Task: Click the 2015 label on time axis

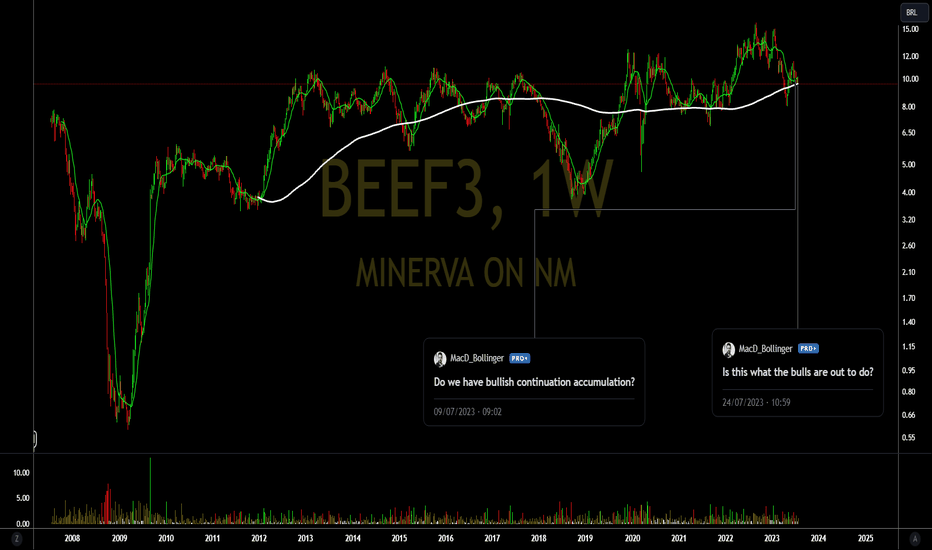Action: (x=399, y=539)
